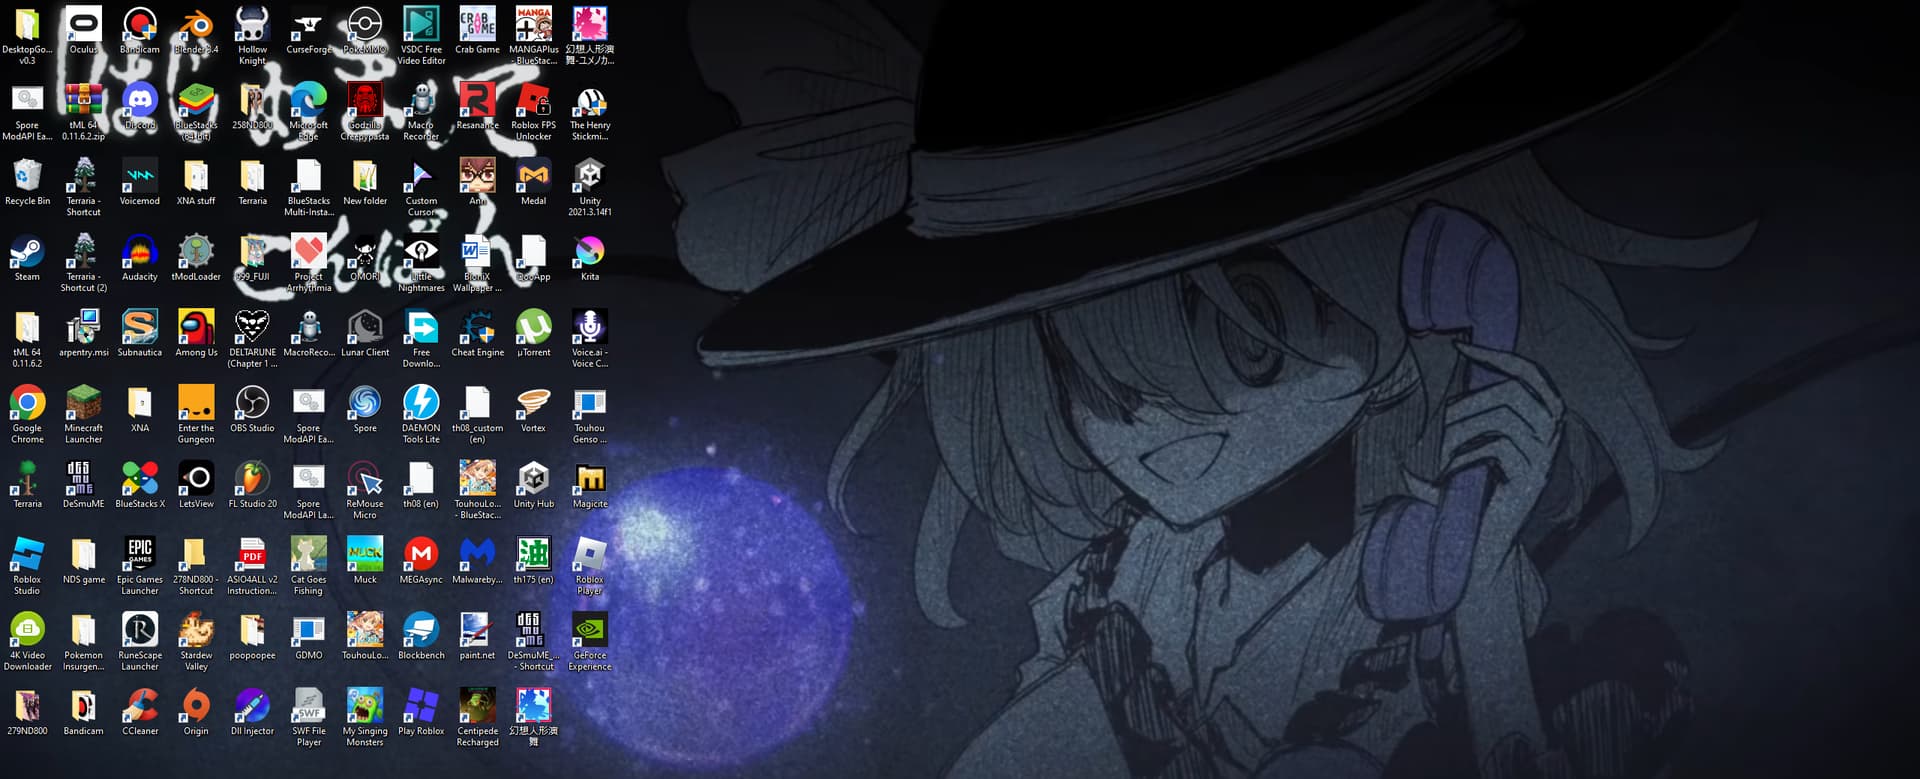Image resolution: width=1920 pixels, height=779 pixels.
Task: Open the Malwarebytes shortcut
Action: coord(477,555)
